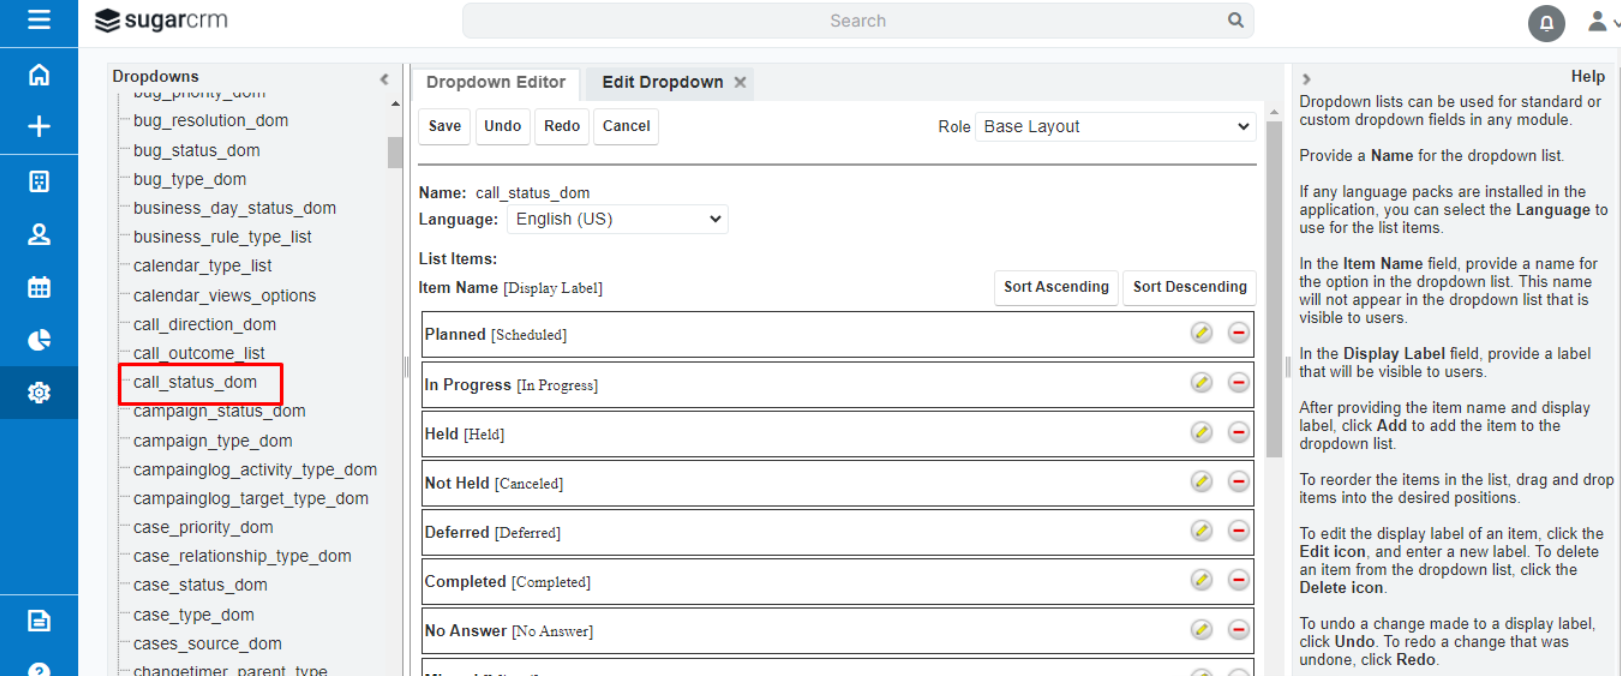The image size is (1621, 676).
Task: Open the hamburger navigation menu
Action: (39, 20)
